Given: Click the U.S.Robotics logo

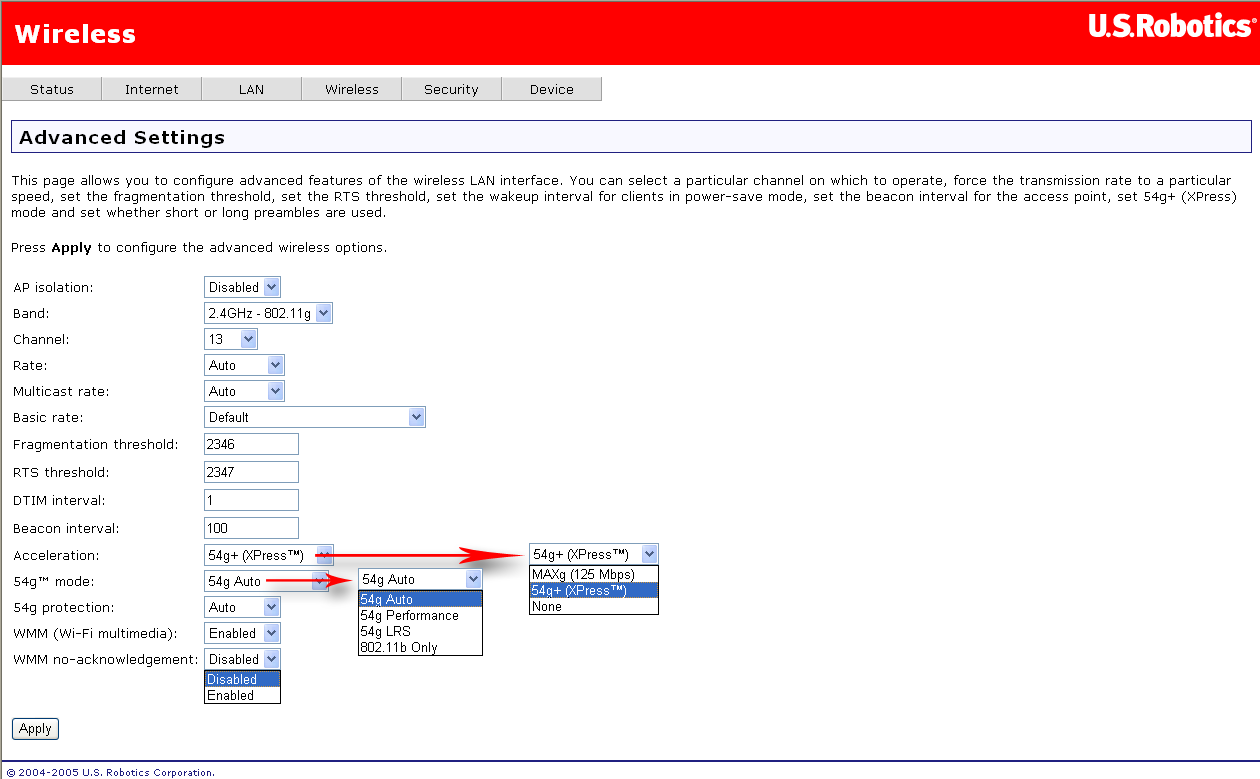Looking at the screenshot, I should point(1171,27).
